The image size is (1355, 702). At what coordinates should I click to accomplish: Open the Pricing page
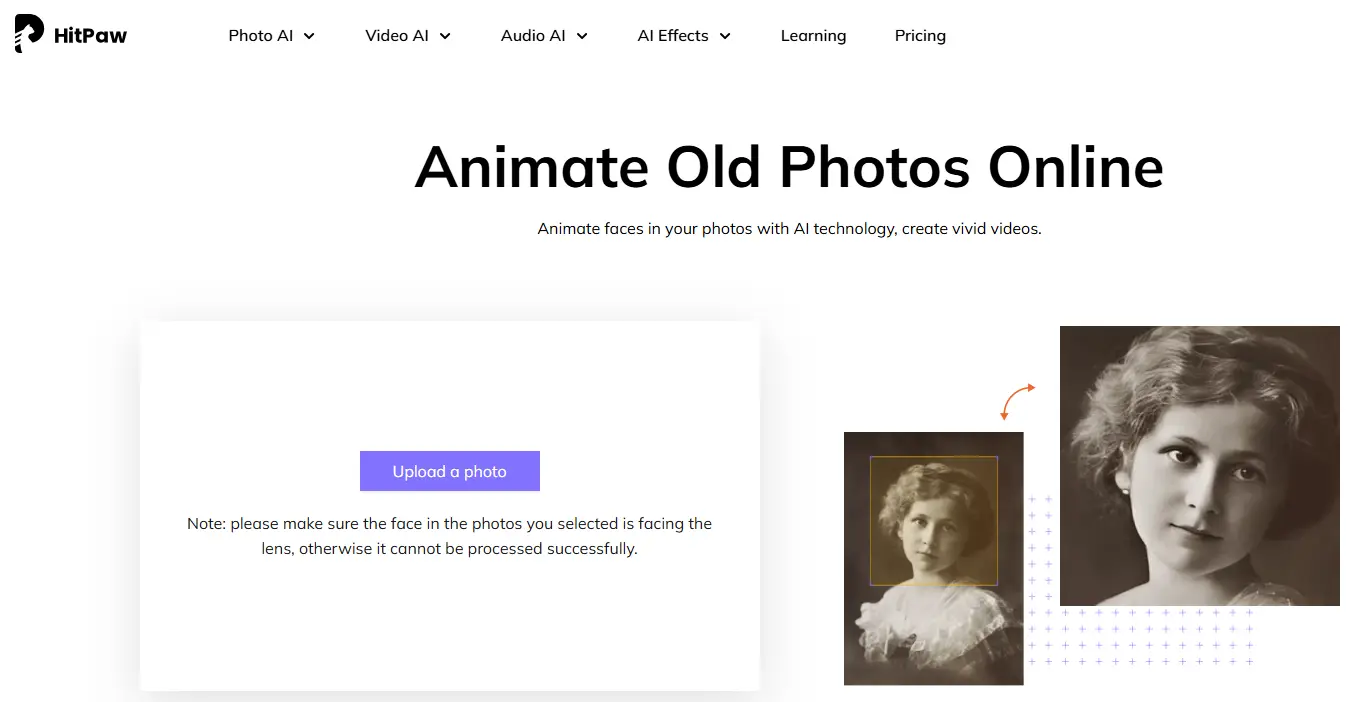(x=920, y=36)
